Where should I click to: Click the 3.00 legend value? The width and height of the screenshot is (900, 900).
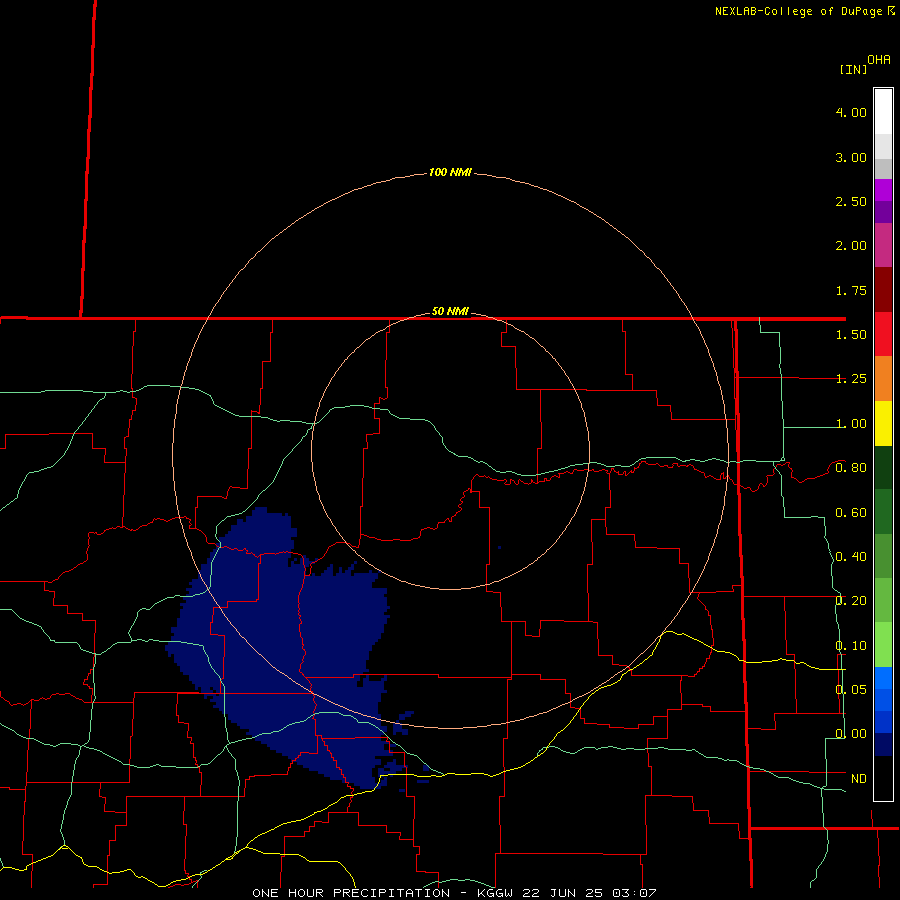tap(851, 157)
